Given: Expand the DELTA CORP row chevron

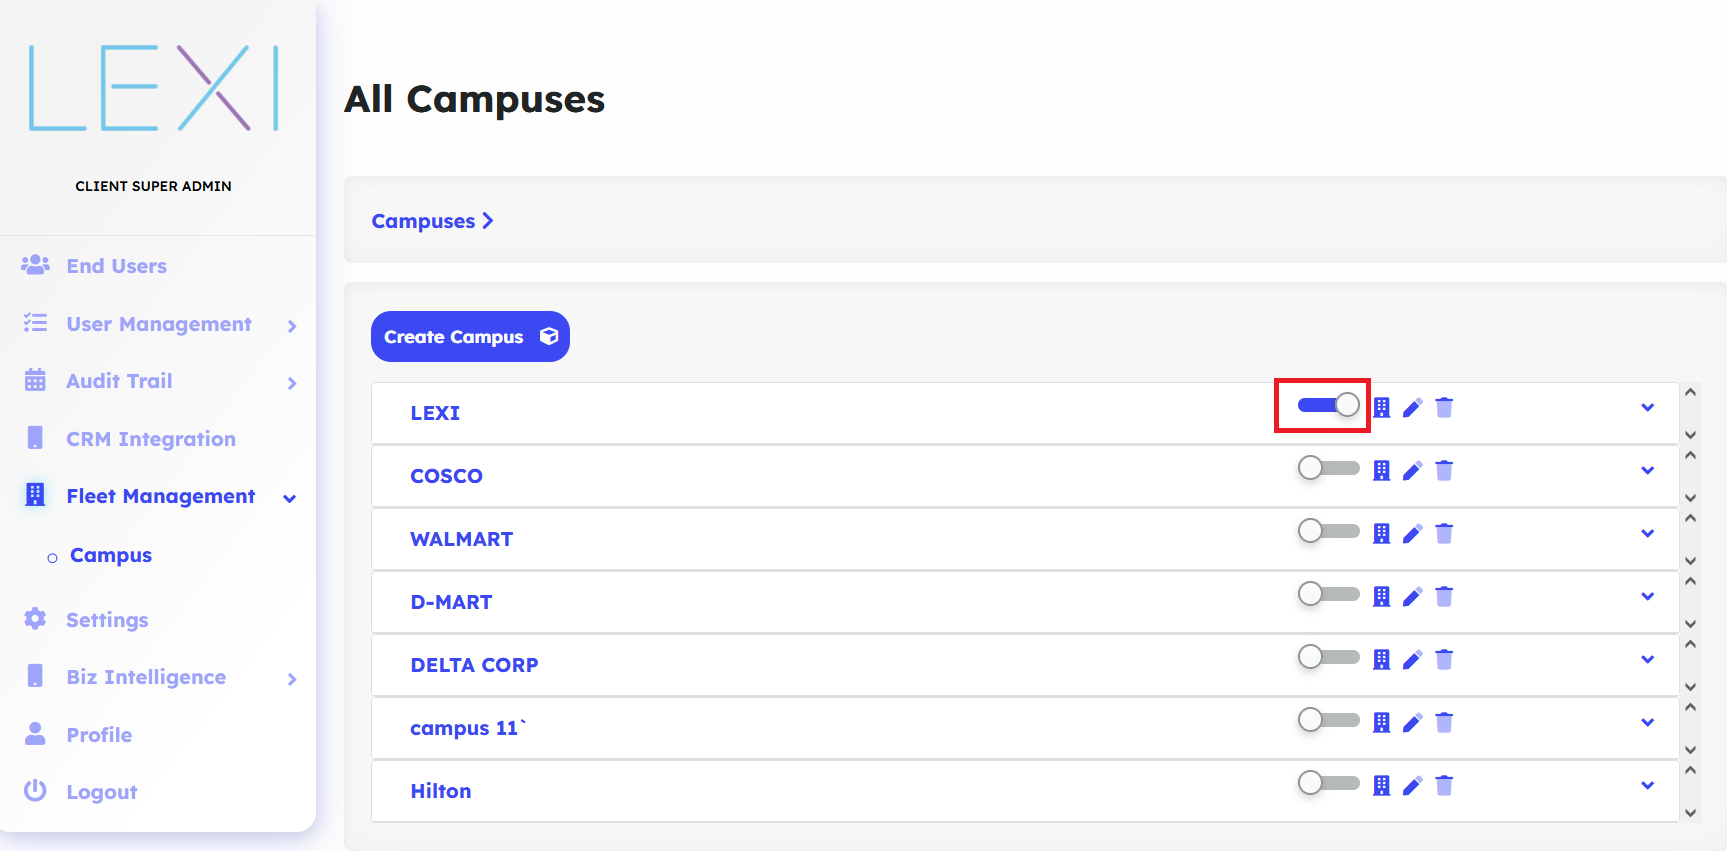Looking at the screenshot, I should click(1647, 660).
